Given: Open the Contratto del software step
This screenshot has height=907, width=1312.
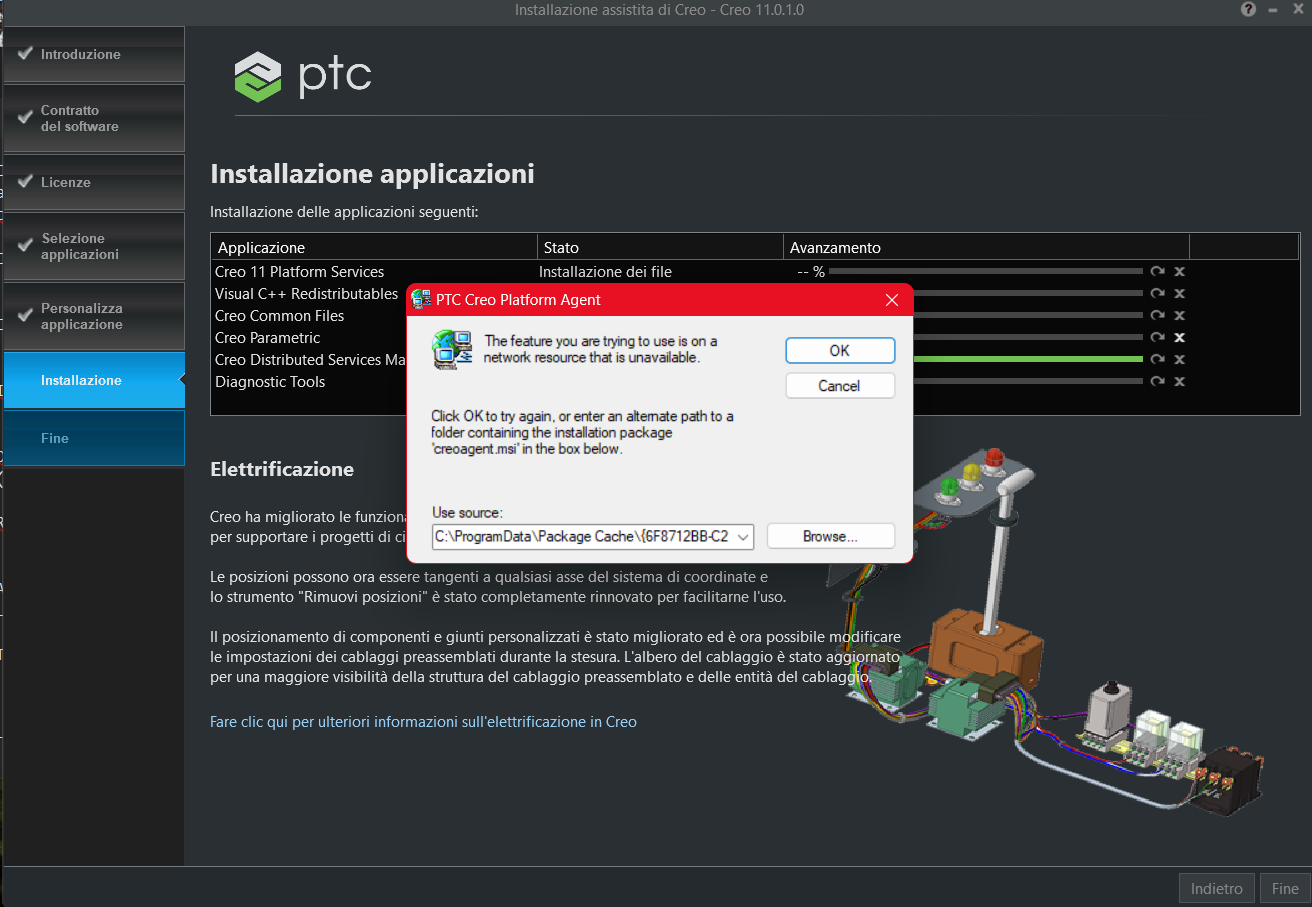Looking at the screenshot, I should click(x=93, y=118).
